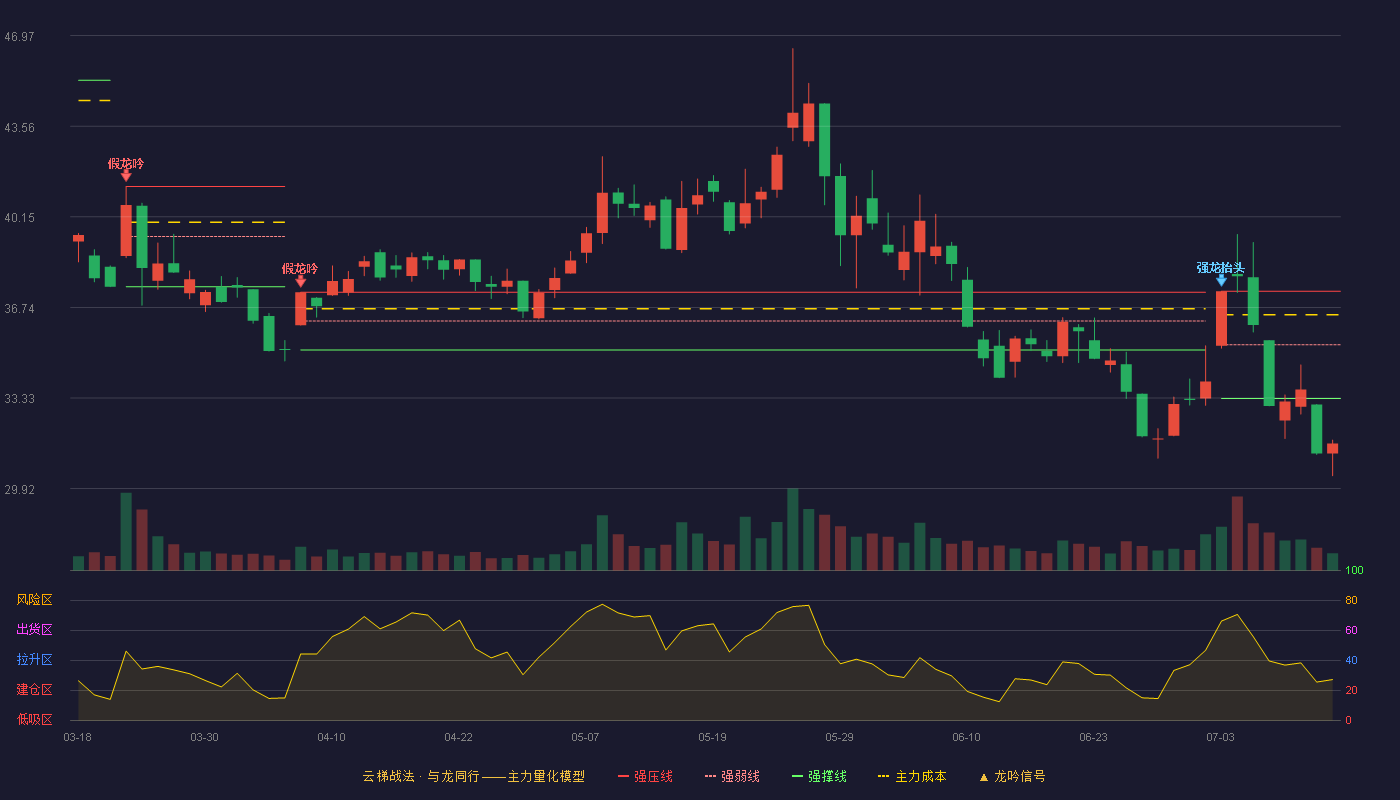Image resolution: width=1400 pixels, height=800 pixels.
Task: Click the 06-23 date label
Action: (x=1093, y=737)
